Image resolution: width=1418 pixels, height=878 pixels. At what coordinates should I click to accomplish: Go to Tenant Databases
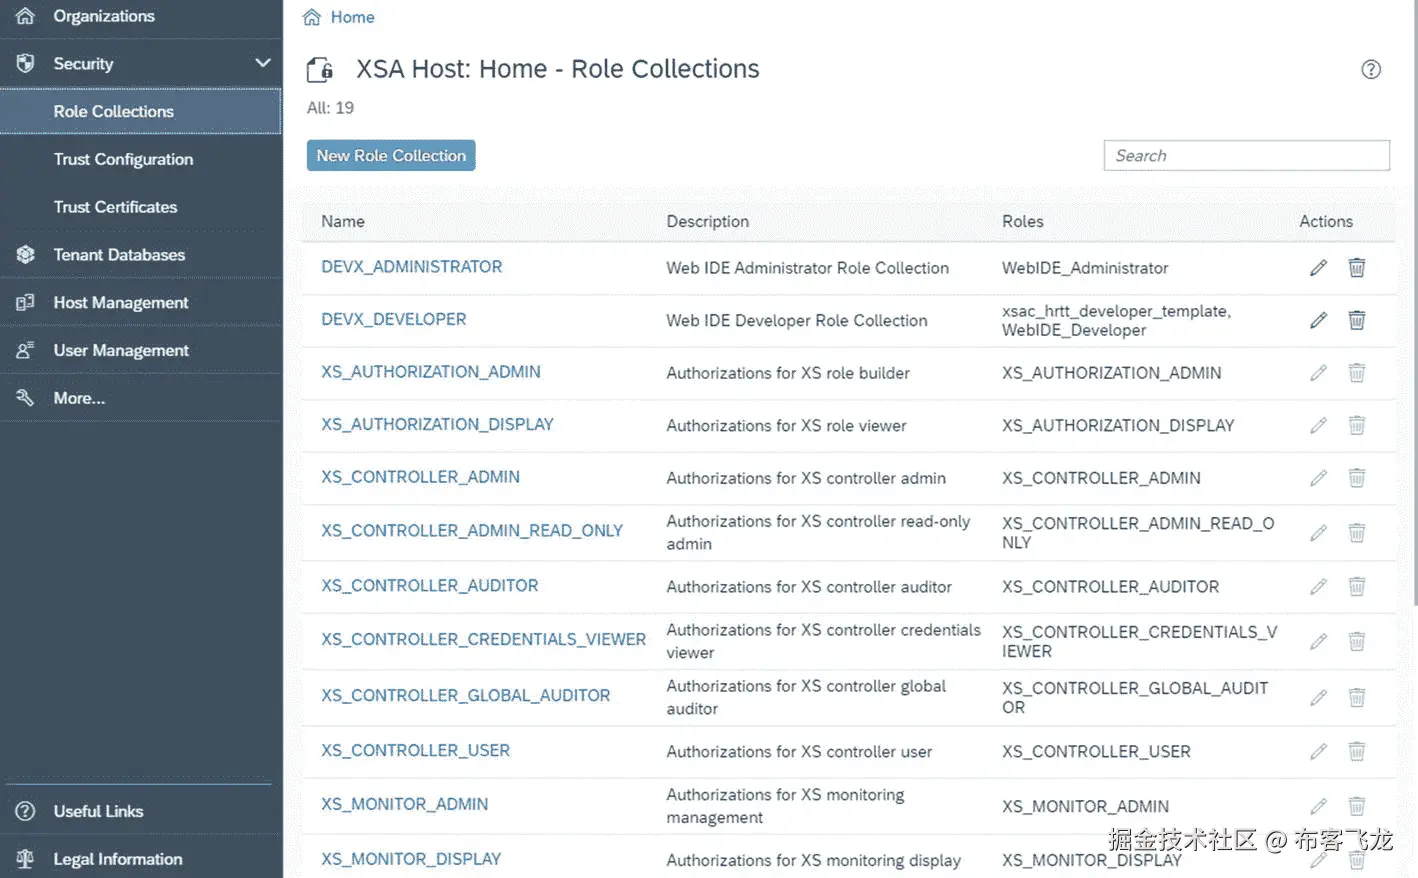point(119,255)
